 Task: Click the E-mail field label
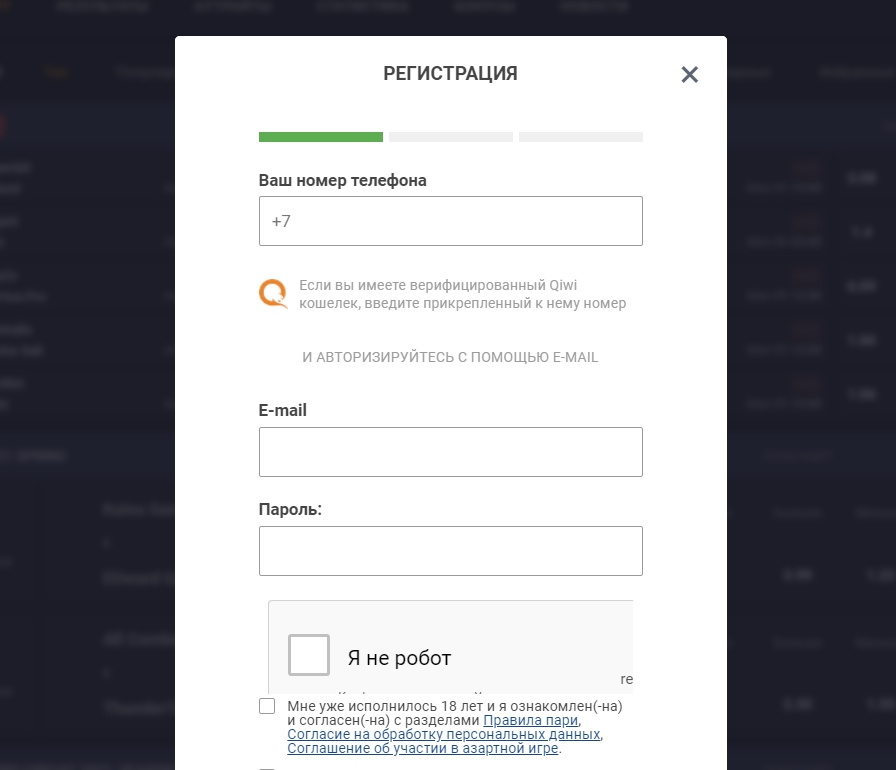[283, 411]
